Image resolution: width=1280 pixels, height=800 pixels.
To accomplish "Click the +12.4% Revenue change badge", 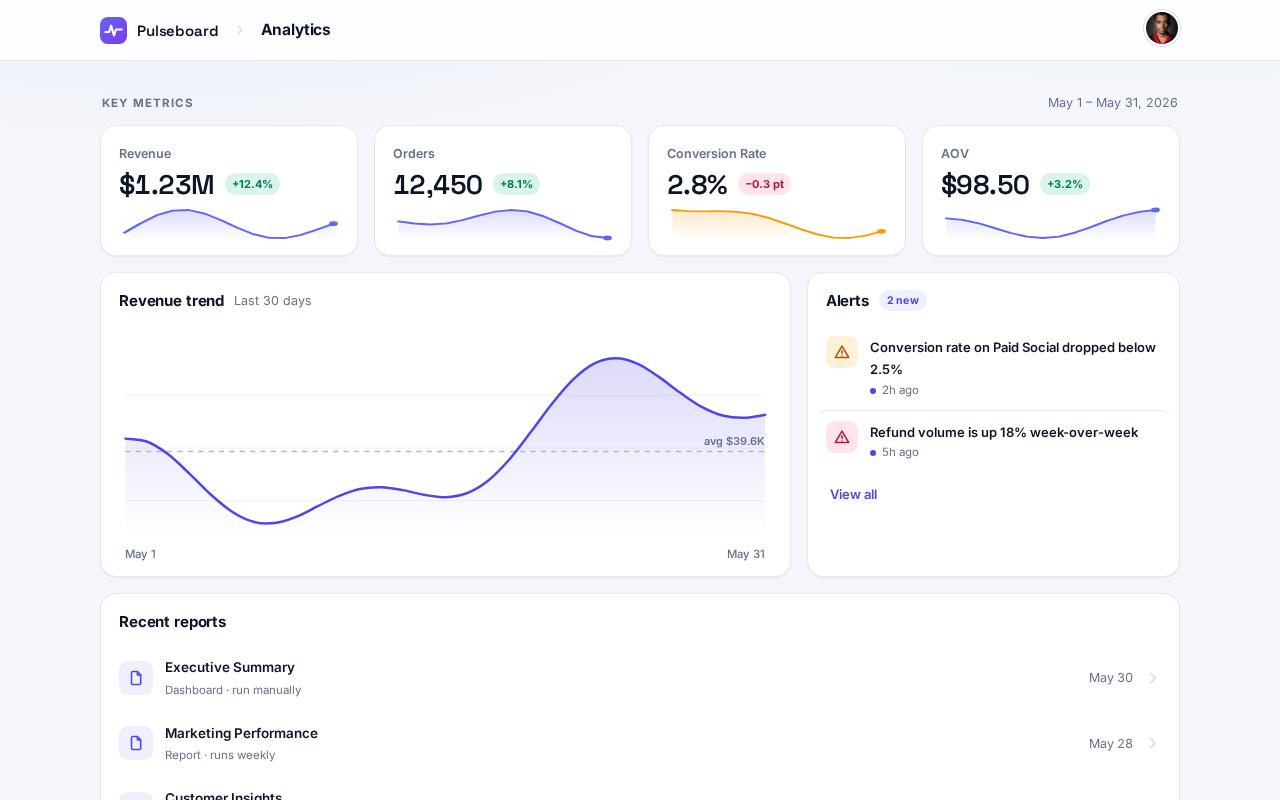I will pos(252,184).
